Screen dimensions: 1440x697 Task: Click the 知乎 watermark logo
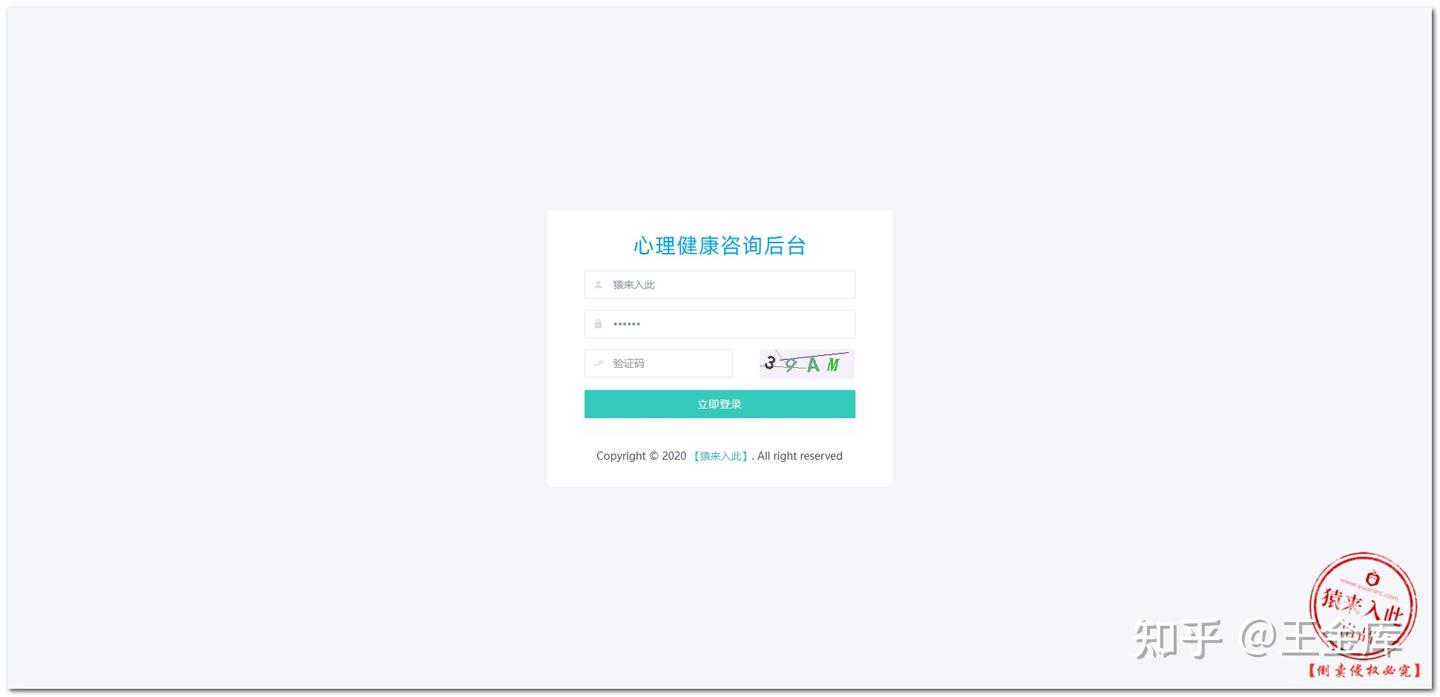tap(1179, 640)
